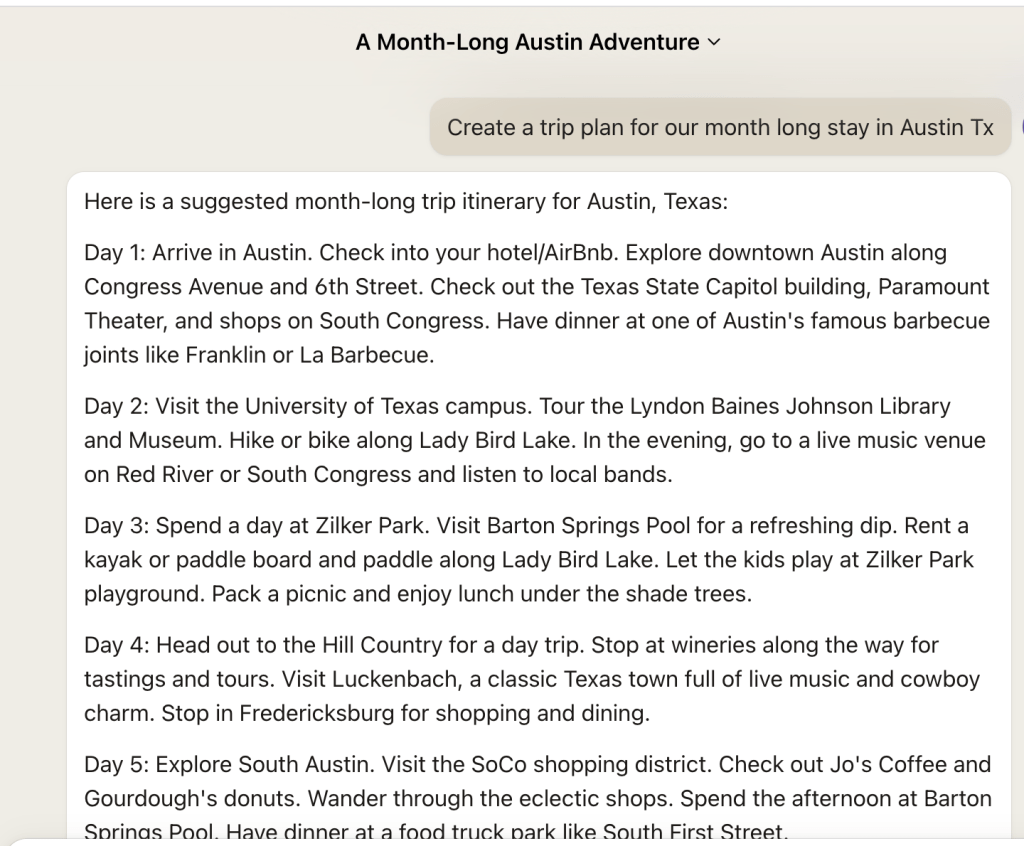
Task: Click the word "Luckenbach" in Day 4
Action: (336, 680)
